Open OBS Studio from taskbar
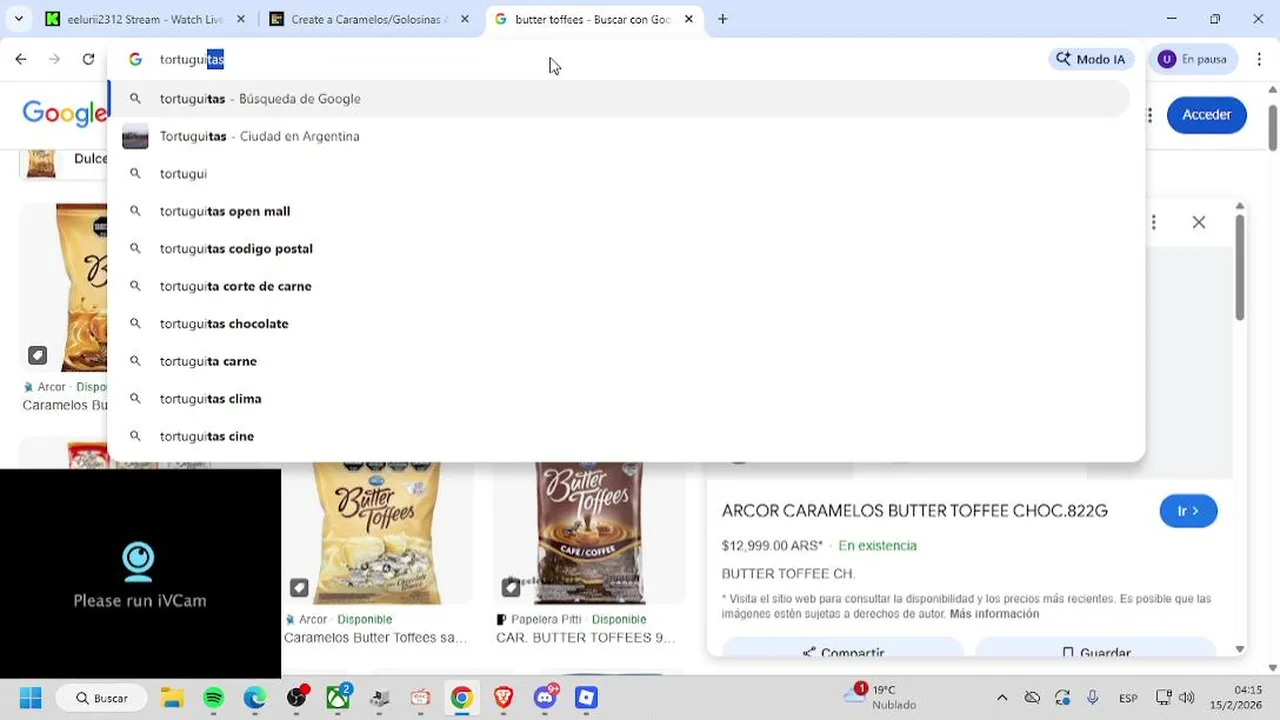The image size is (1280, 720). tap(297, 698)
